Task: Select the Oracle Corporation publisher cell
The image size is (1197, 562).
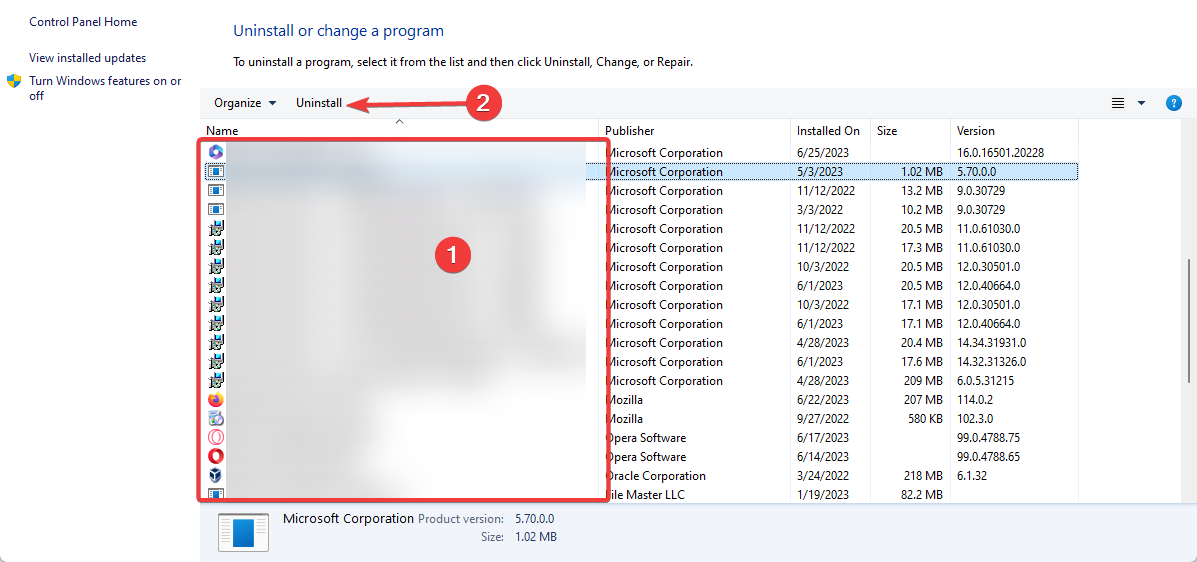Action: [x=656, y=476]
